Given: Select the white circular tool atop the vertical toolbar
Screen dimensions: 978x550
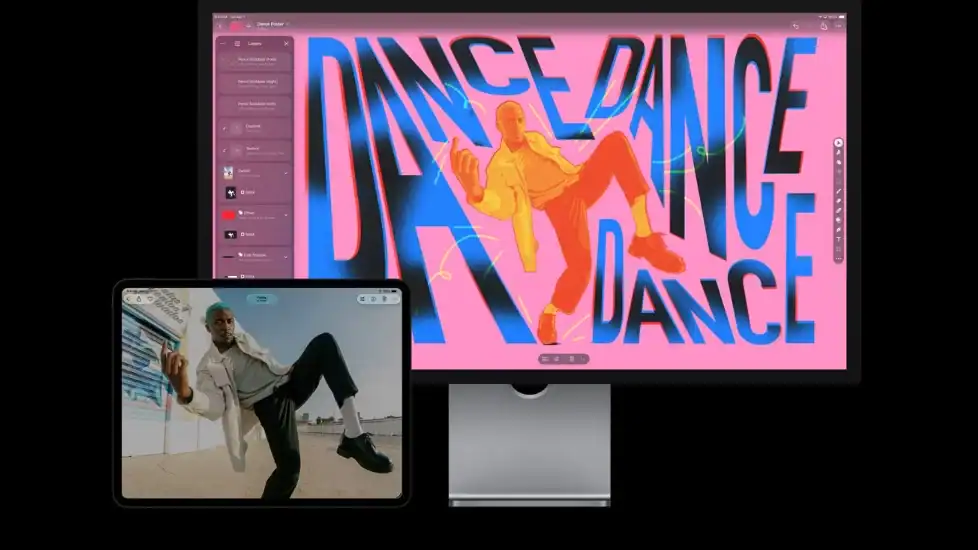Looking at the screenshot, I should (838, 143).
